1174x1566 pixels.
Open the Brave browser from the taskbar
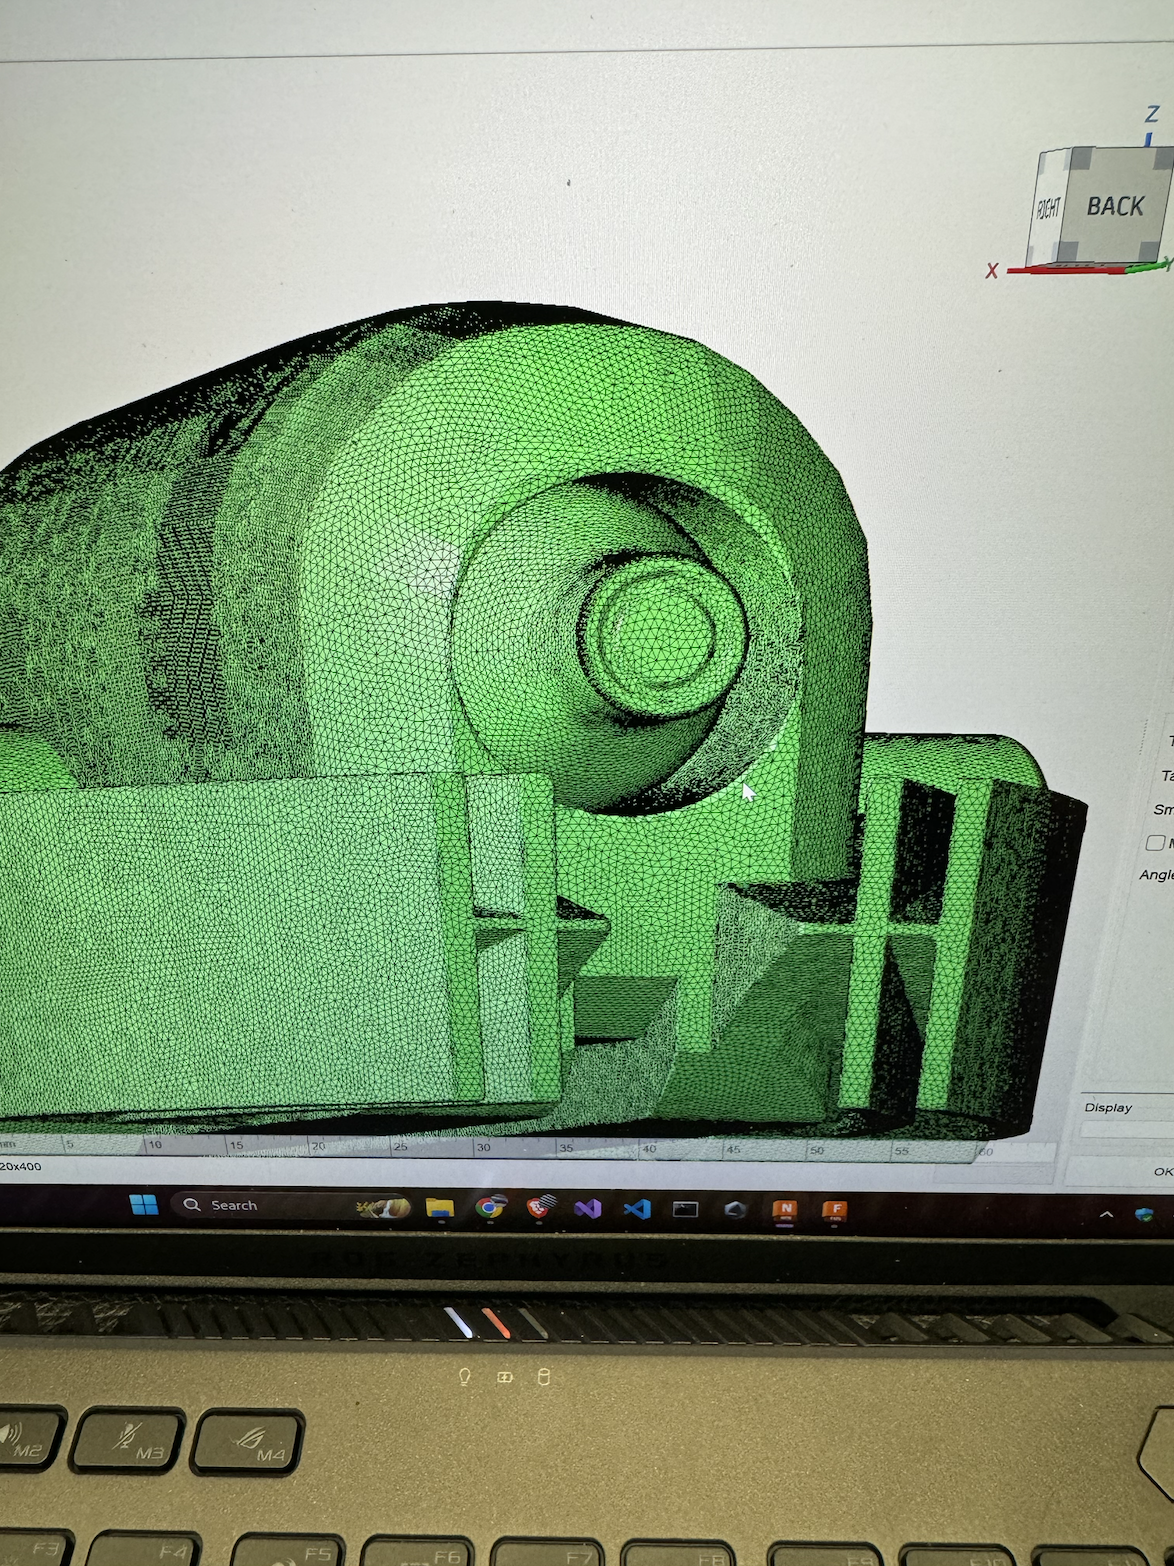540,1208
